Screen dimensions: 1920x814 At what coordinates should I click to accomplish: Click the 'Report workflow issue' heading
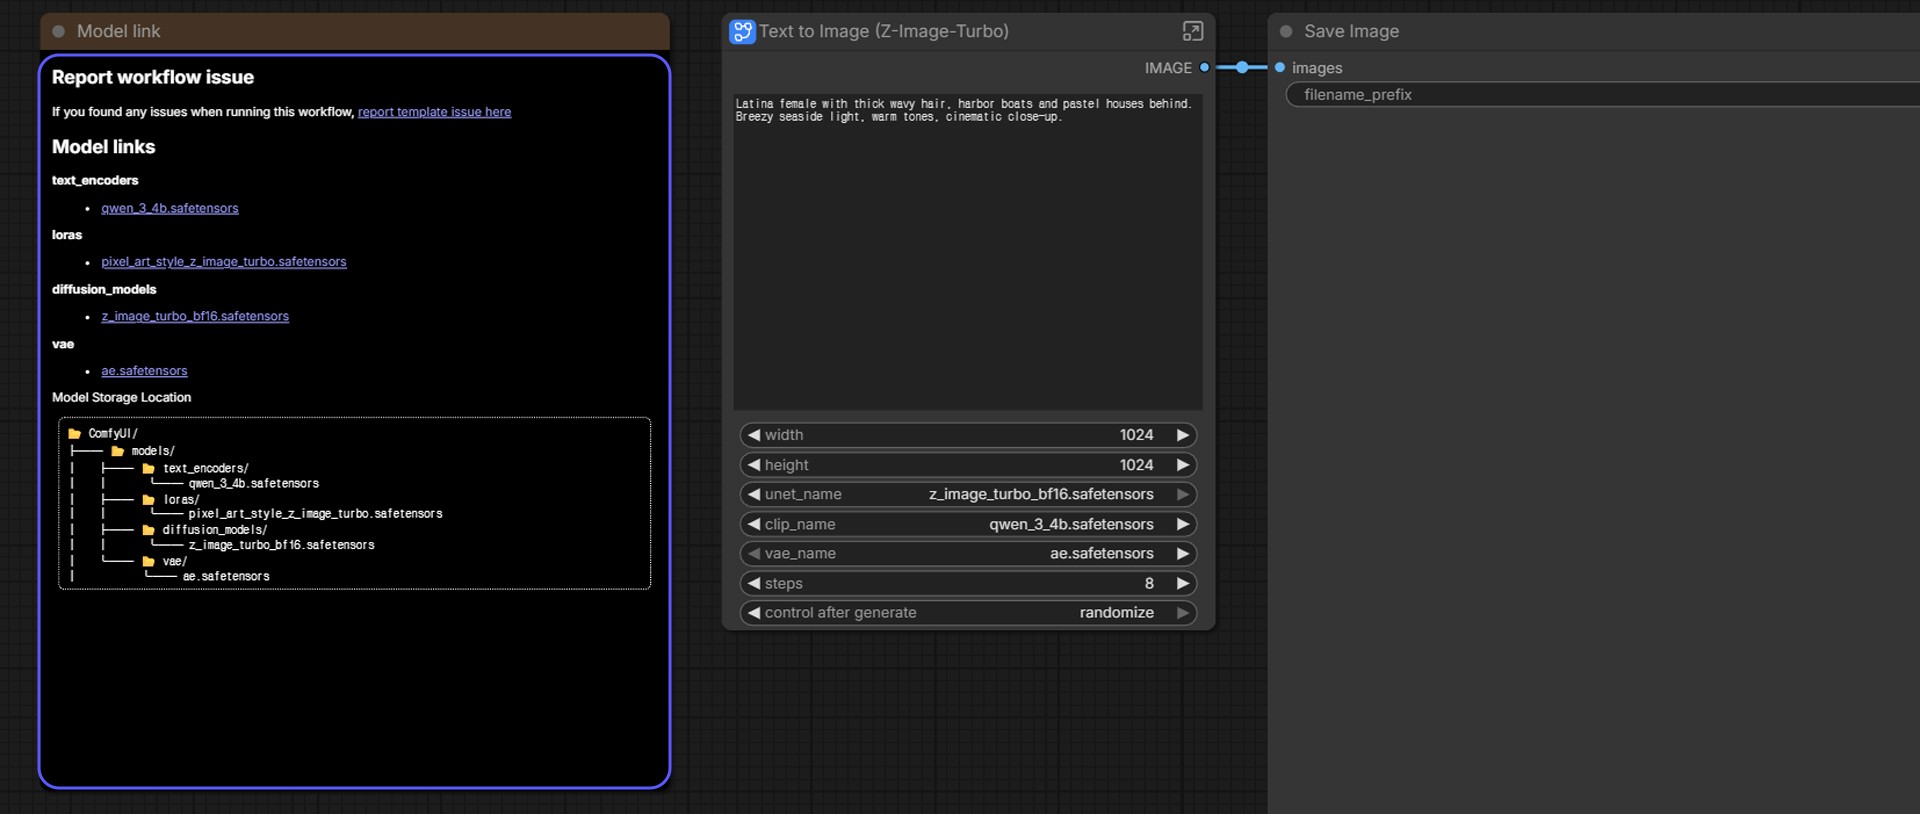tap(153, 78)
